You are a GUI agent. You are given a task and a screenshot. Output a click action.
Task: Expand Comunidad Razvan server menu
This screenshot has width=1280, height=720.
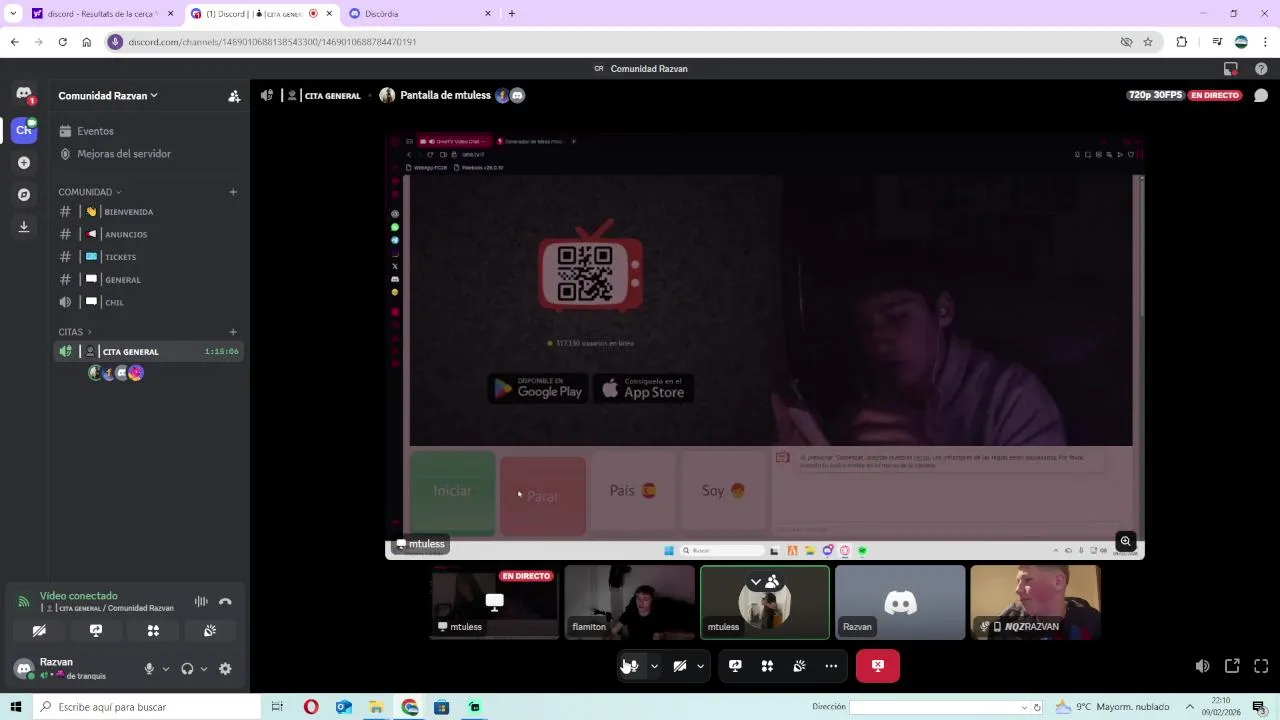tap(108, 96)
